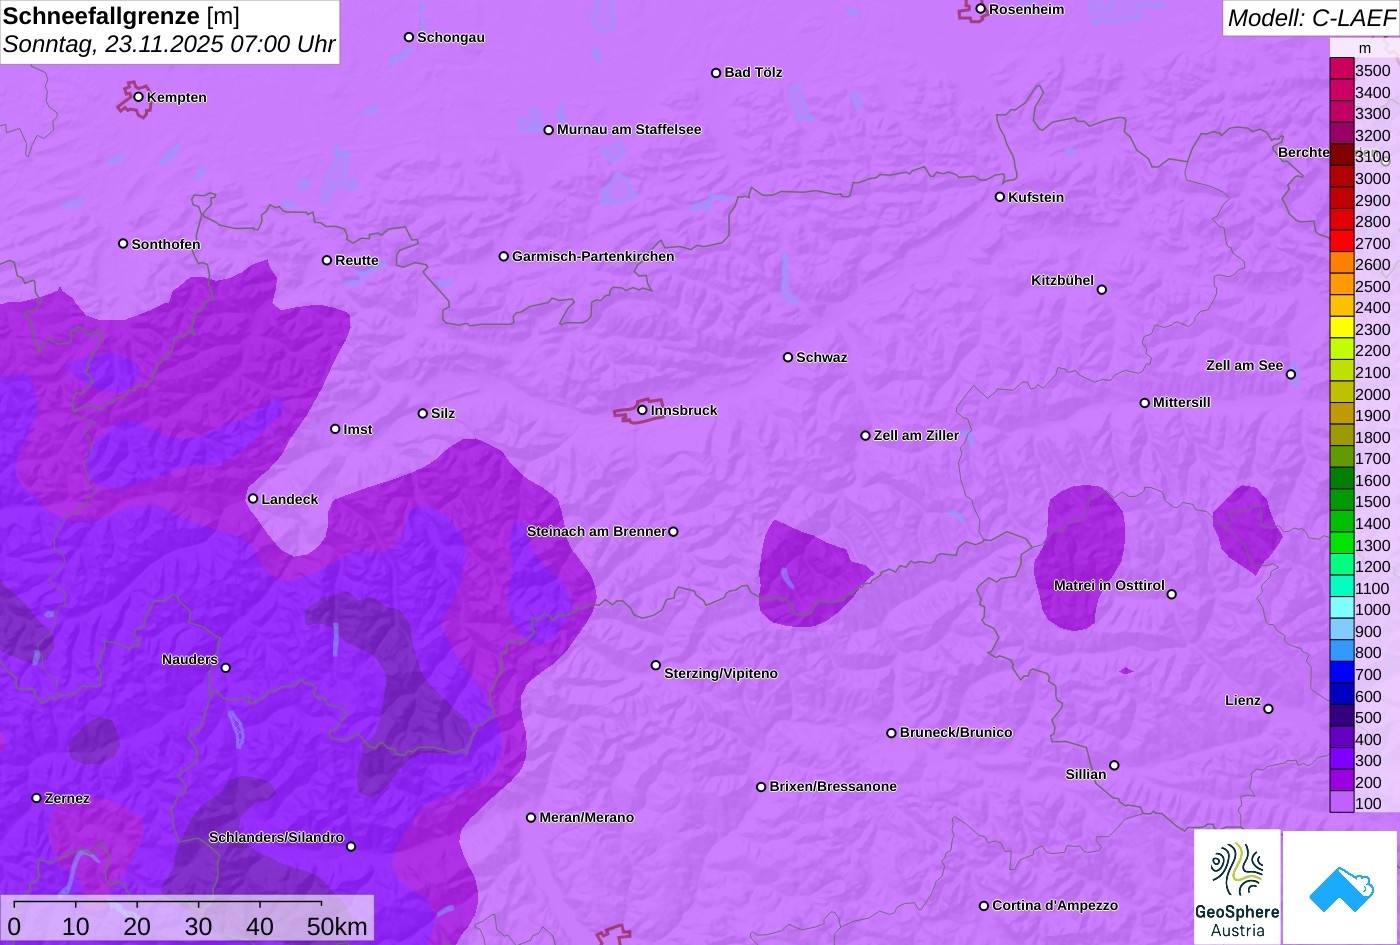Click the Zell am Ziller label
Screen dimensions: 1400x945
916,435
